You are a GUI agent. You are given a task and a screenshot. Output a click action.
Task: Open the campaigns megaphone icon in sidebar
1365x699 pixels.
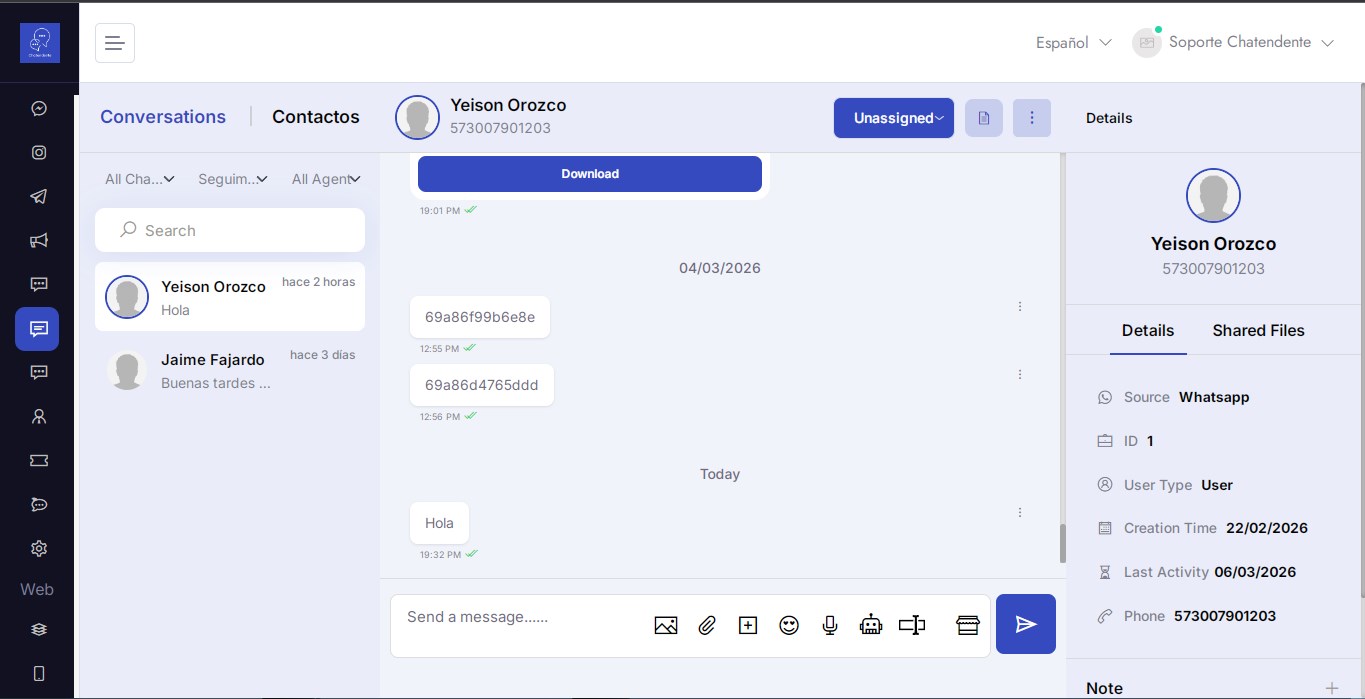37,240
